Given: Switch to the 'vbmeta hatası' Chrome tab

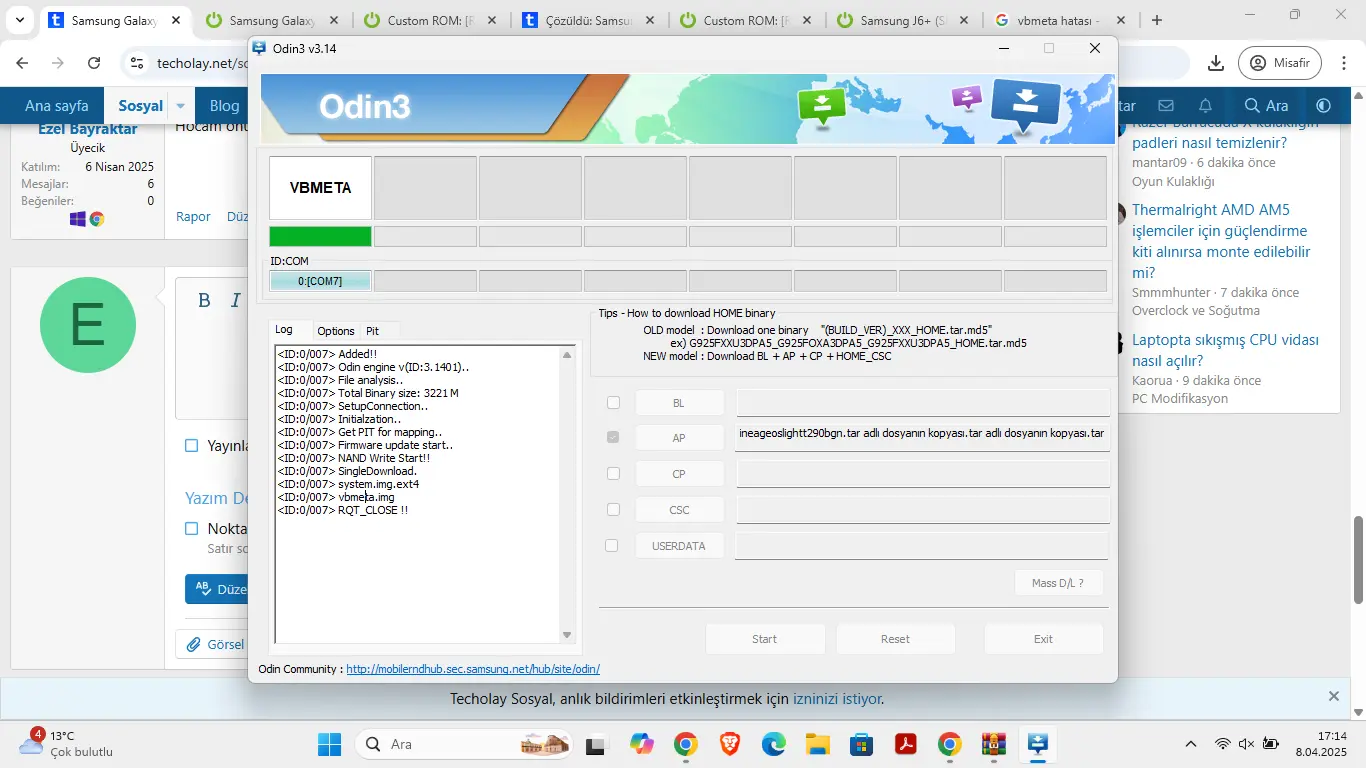Looking at the screenshot, I should tap(1060, 20).
